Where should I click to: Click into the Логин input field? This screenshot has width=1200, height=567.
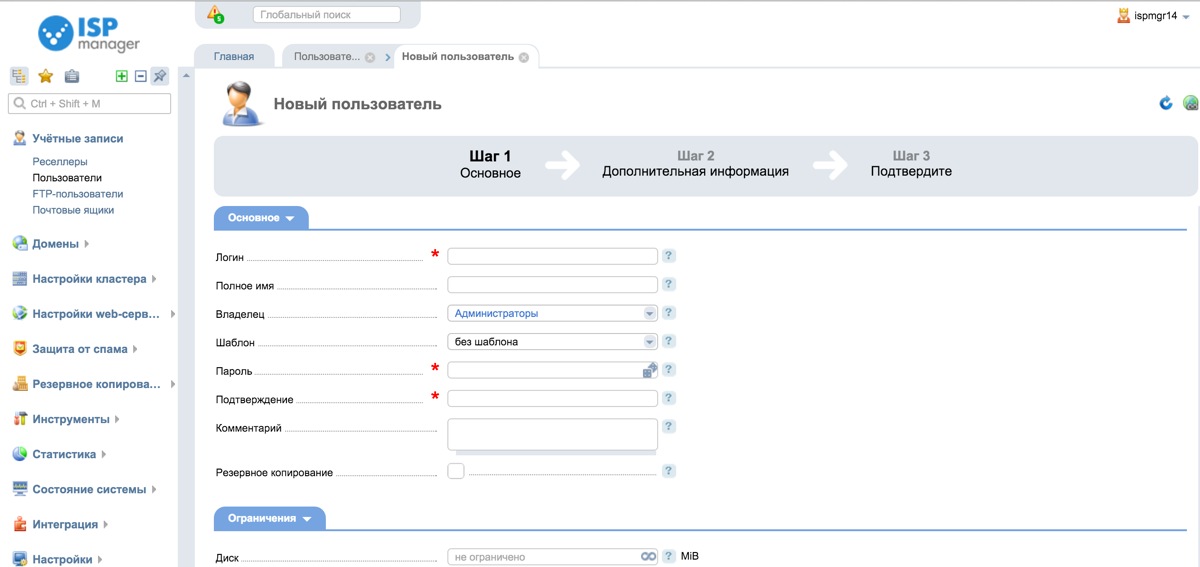coord(552,256)
